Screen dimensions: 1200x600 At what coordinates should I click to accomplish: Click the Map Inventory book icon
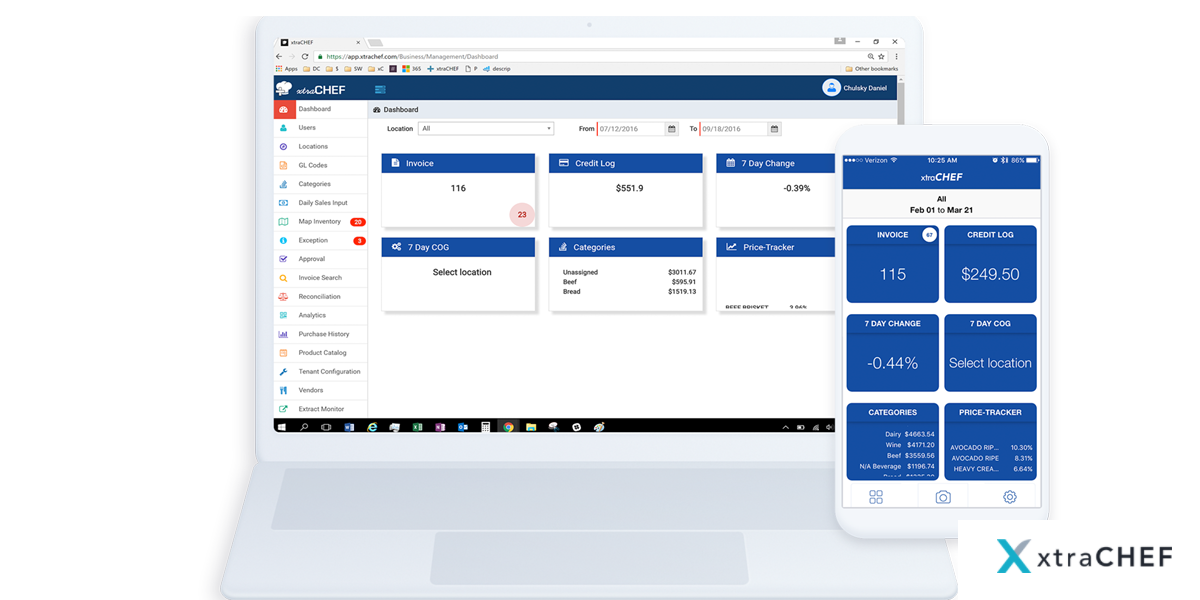(285, 221)
